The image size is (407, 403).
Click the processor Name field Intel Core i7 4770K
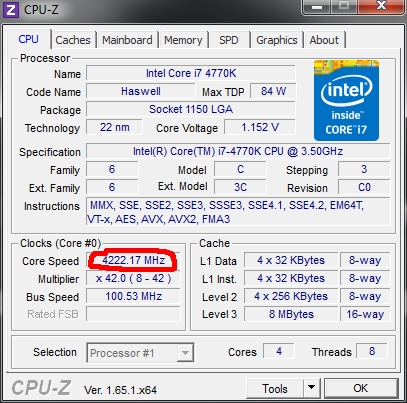[191, 73]
